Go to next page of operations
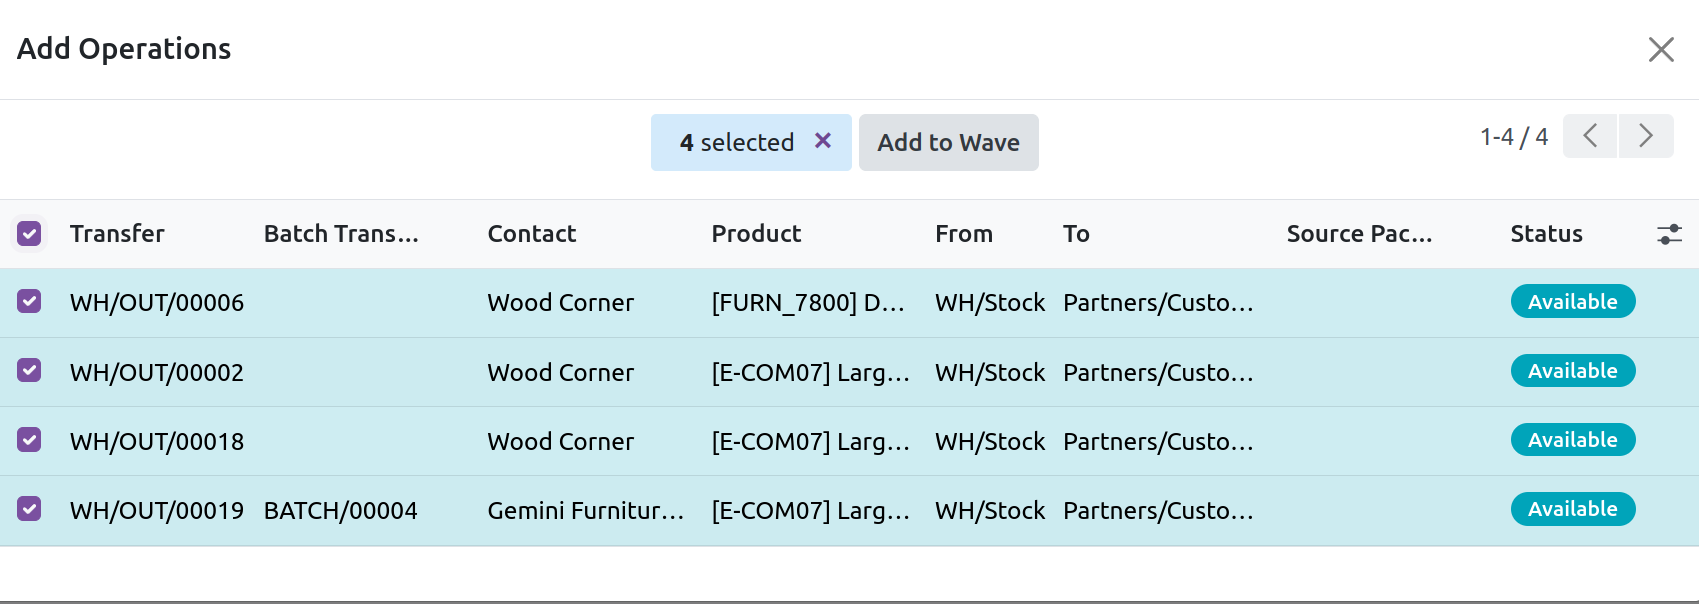This screenshot has height=604, width=1699. point(1646,136)
